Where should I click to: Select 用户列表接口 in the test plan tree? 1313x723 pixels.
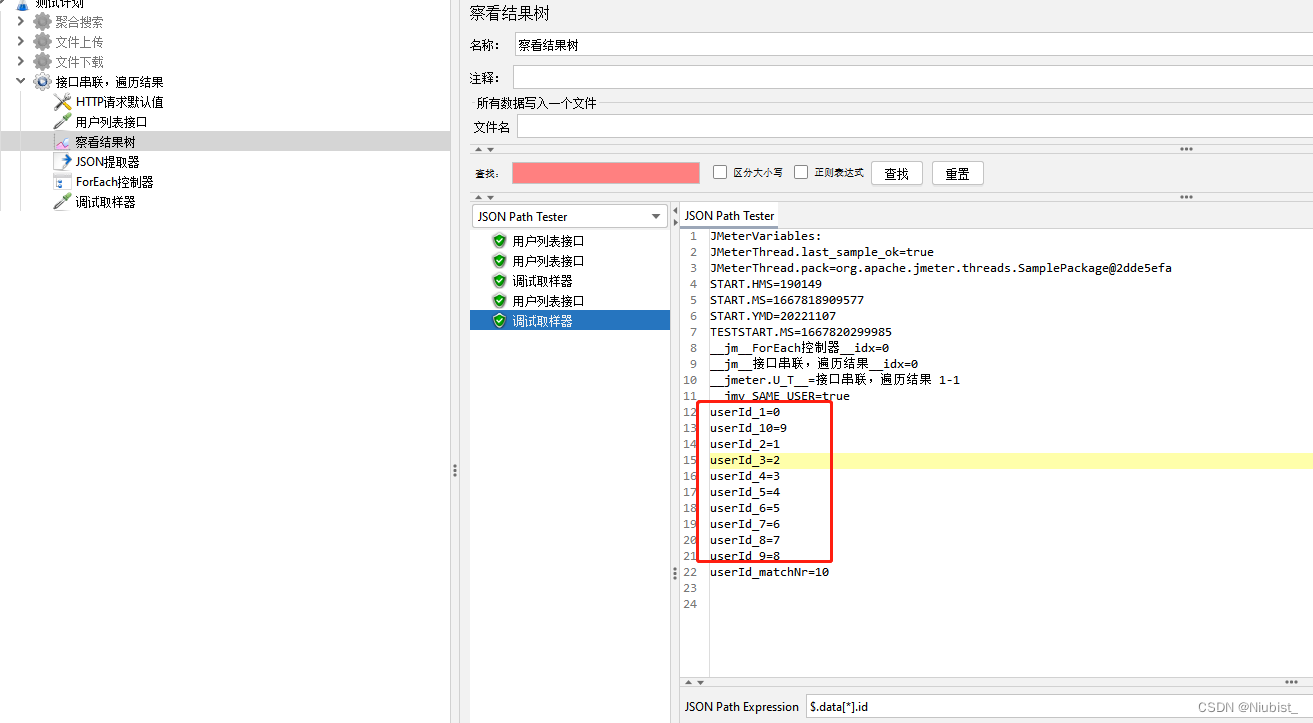point(112,122)
